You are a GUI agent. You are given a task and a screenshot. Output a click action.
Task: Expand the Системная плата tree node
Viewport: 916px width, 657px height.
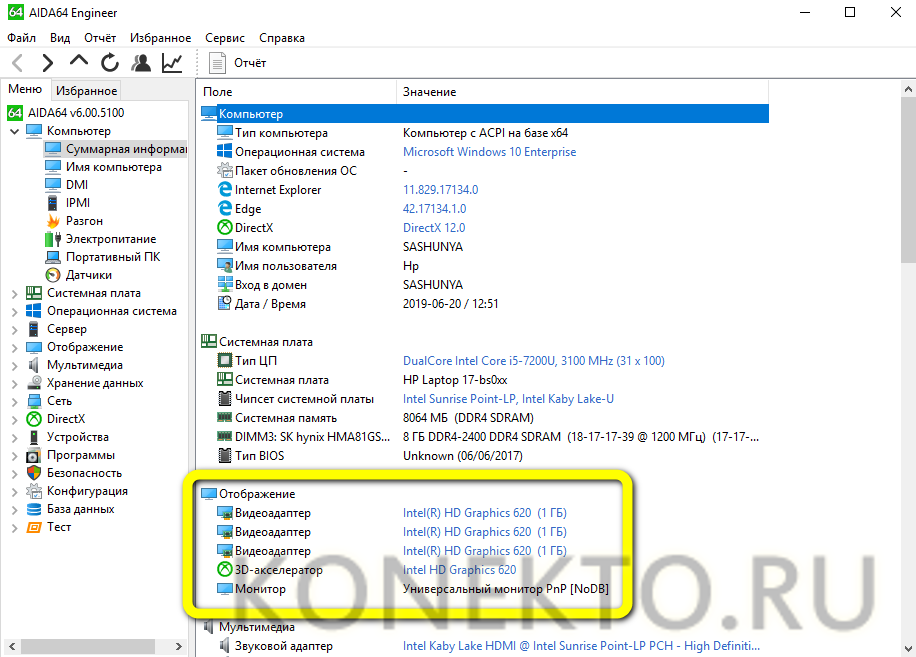(x=15, y=293)
